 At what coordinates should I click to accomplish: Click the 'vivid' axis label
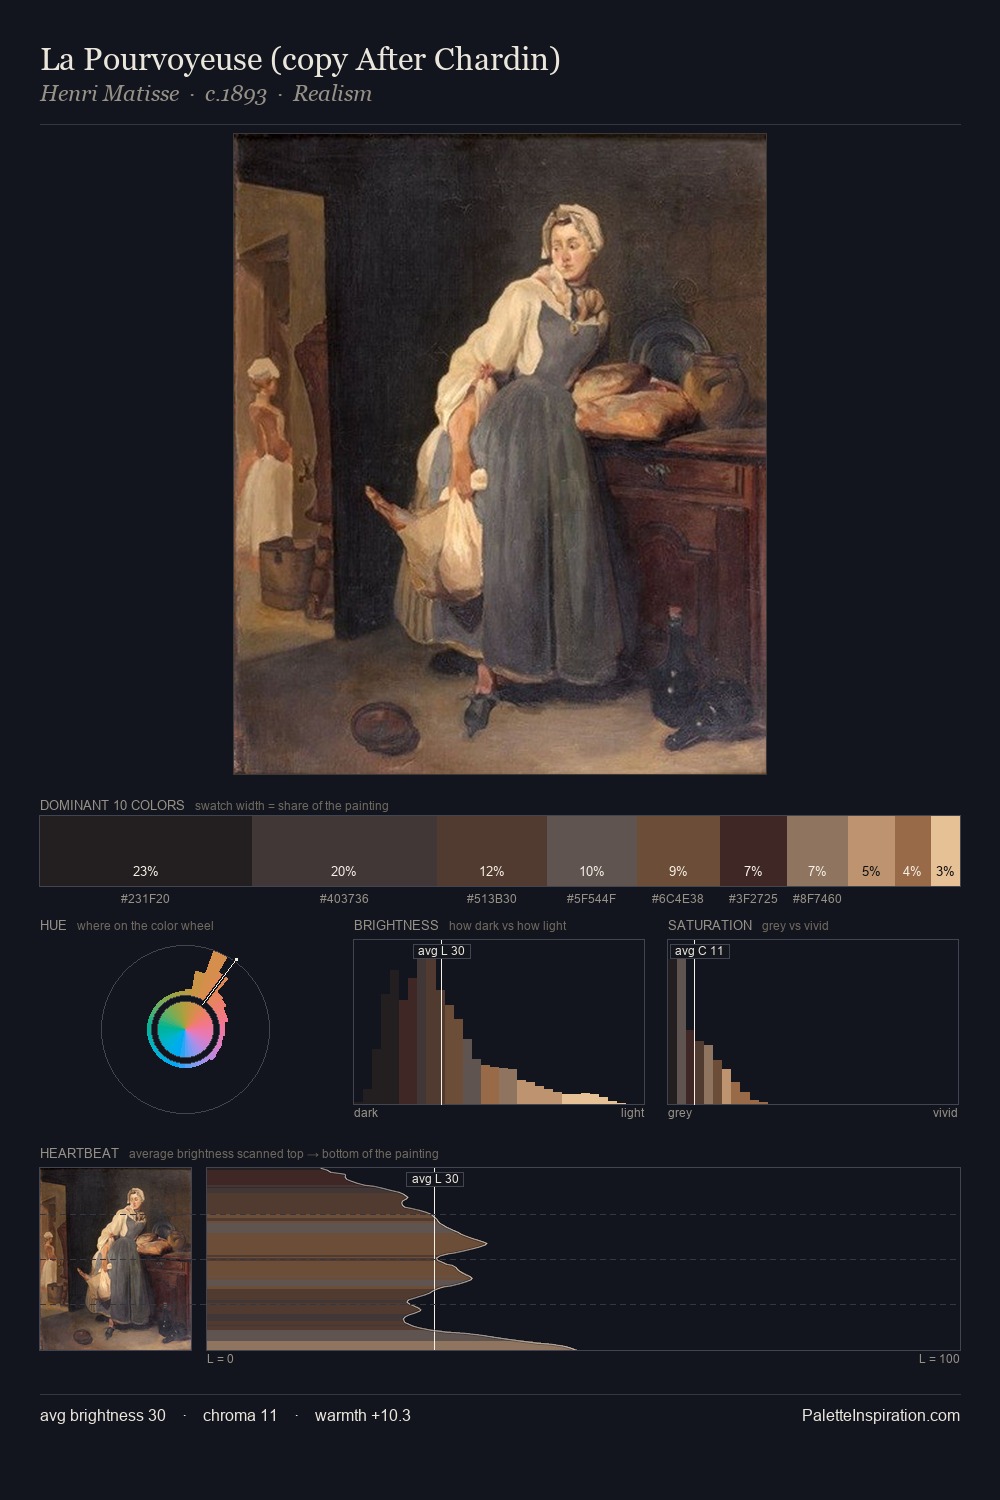(945, 1113)
